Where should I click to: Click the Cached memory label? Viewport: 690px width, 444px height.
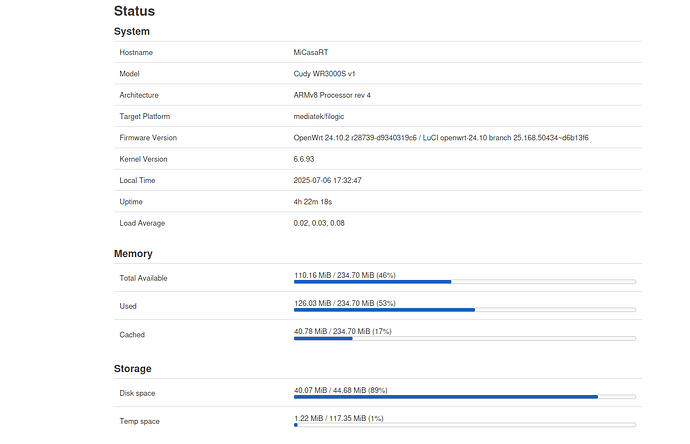tap(132, 335)
